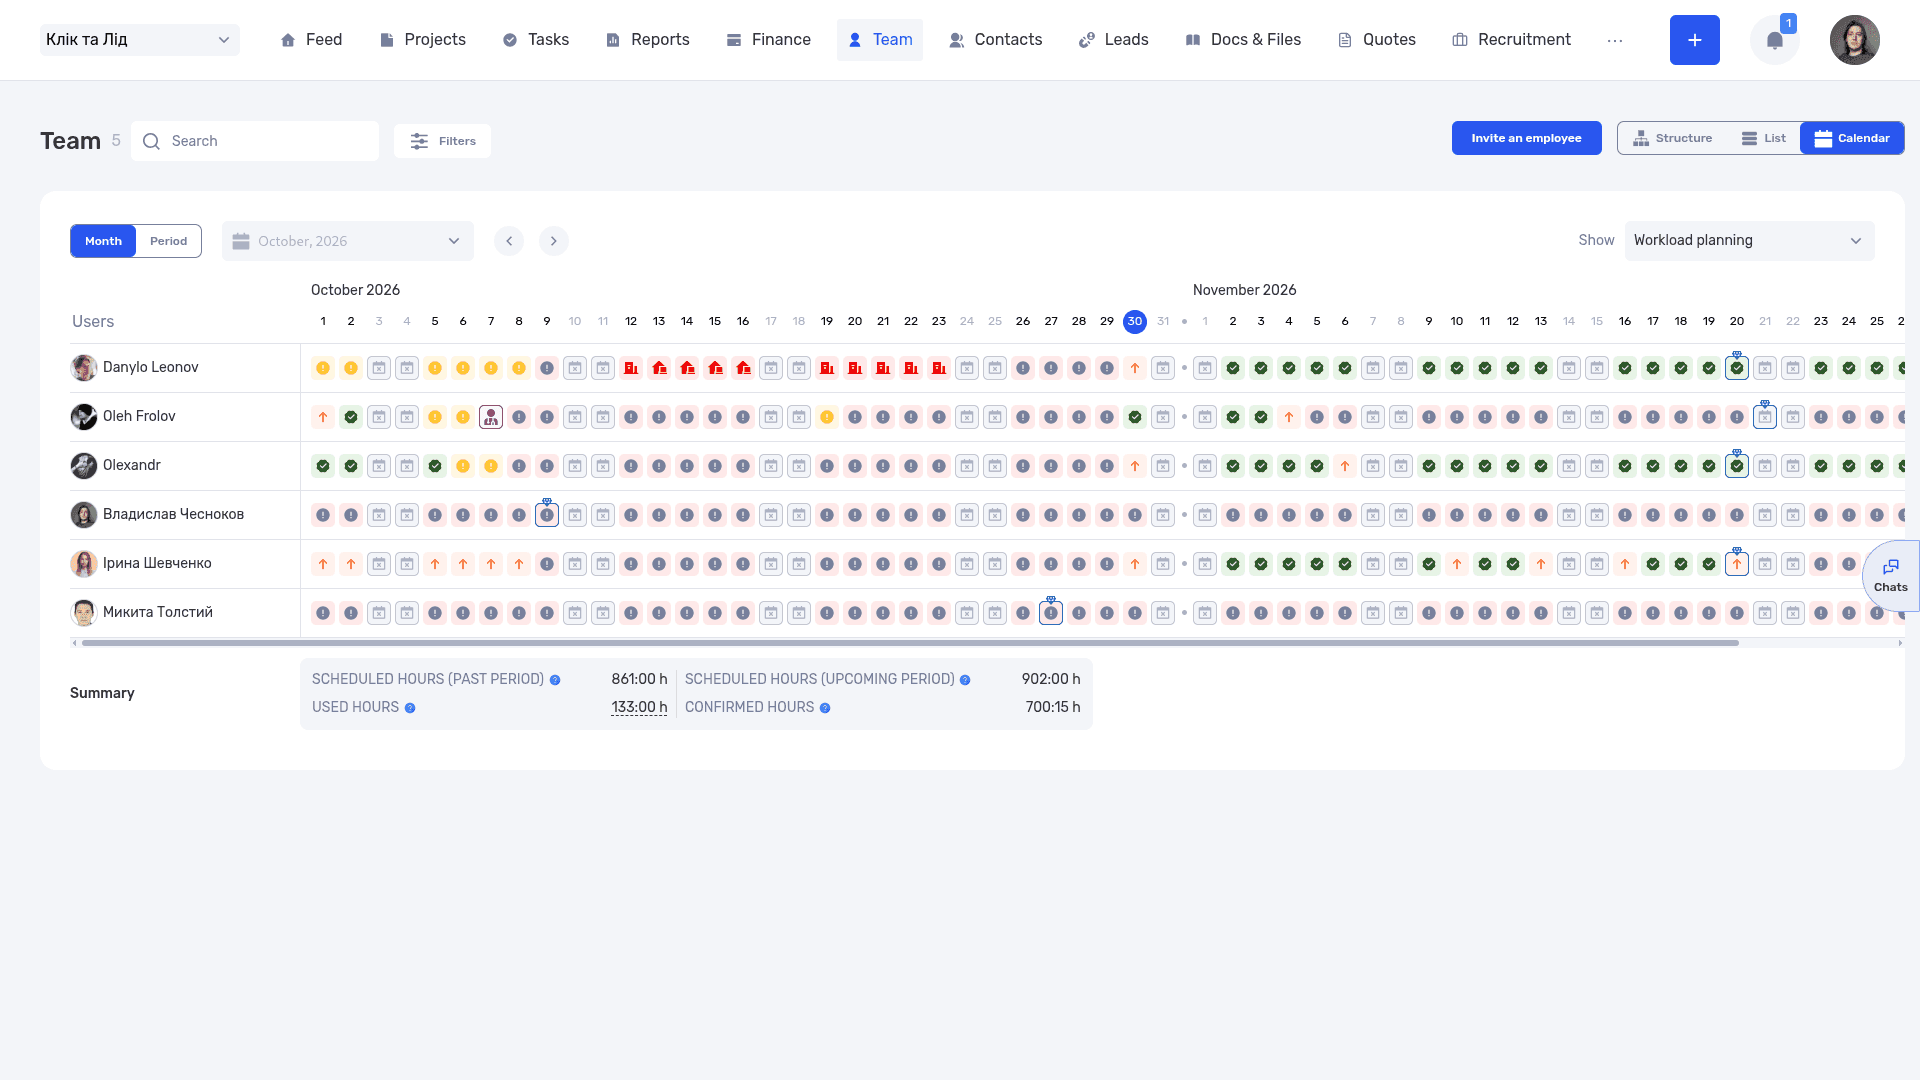Click the more options ellipsis in navigation

coord(1615,40)
